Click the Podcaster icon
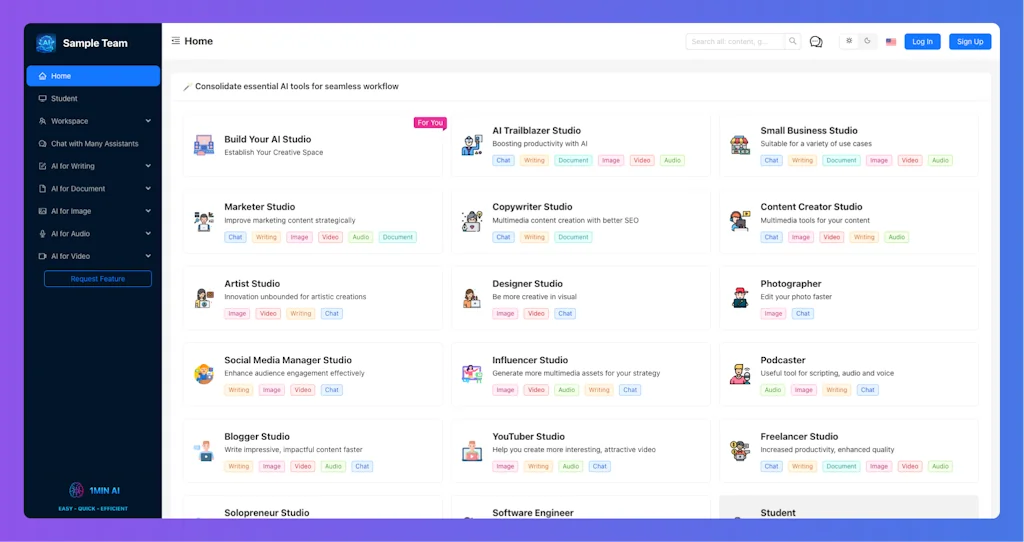Viewport: 1024px width, 542px height. pos(740,374)
